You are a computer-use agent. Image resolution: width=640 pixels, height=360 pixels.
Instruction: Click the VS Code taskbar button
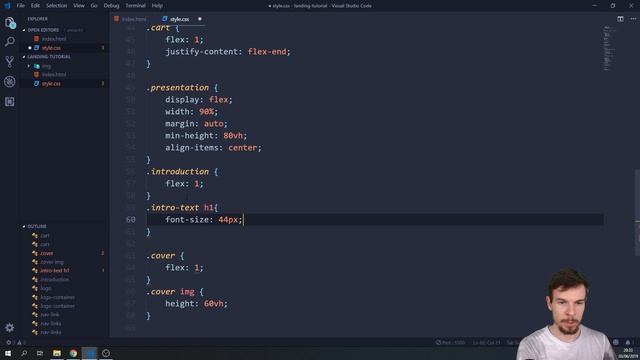coord(89,353)
